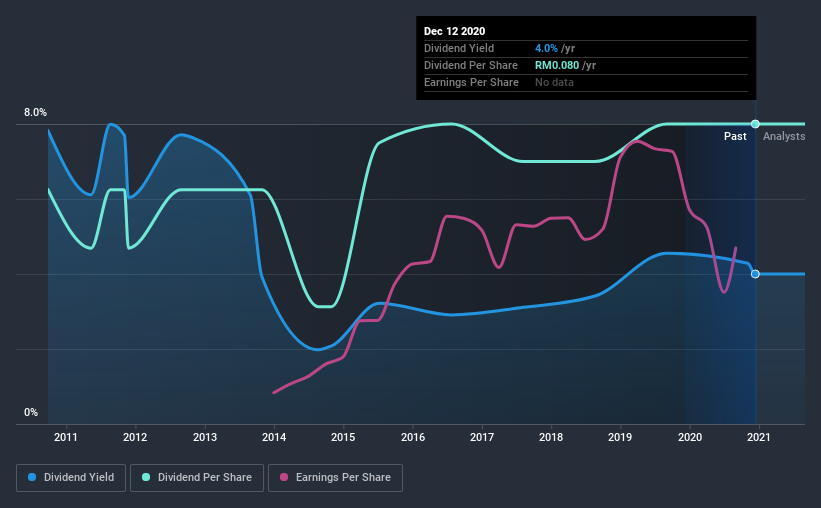Screen dimensions: 821x508
Task: Click the Dec 12 2020 tooltip date
Action: (454, 31)
